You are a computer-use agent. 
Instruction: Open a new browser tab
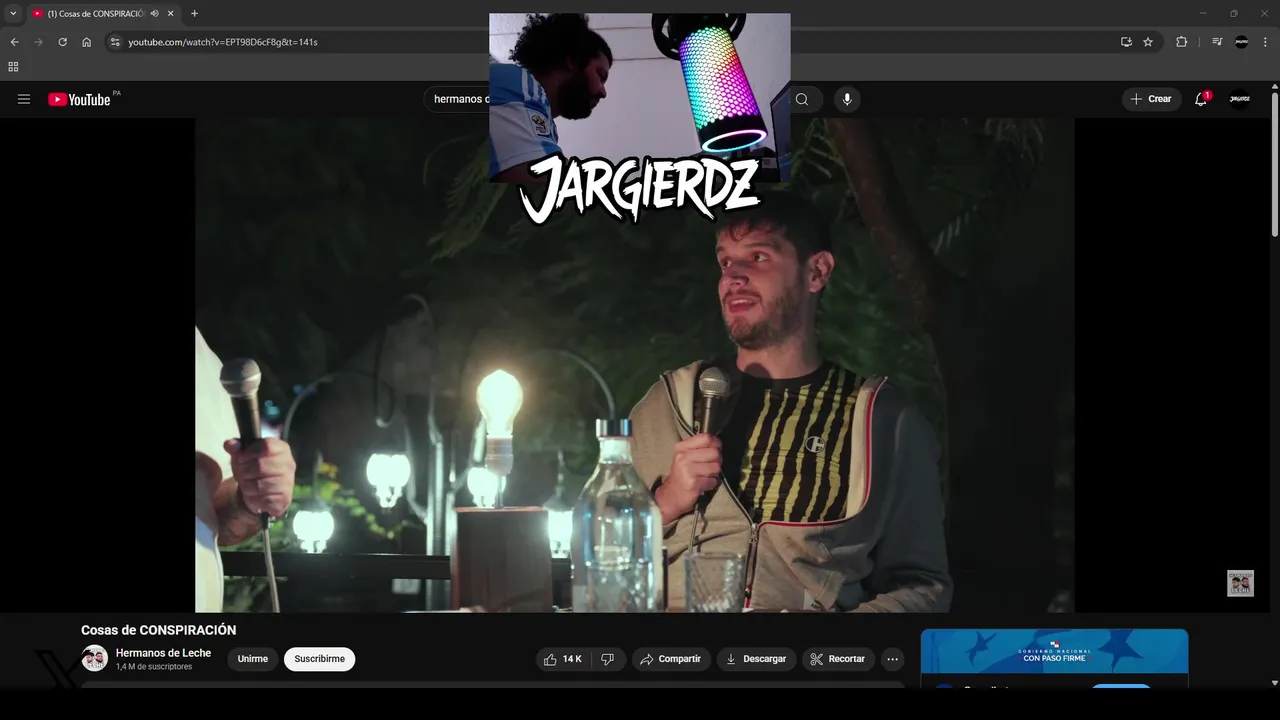pos(194,13)
